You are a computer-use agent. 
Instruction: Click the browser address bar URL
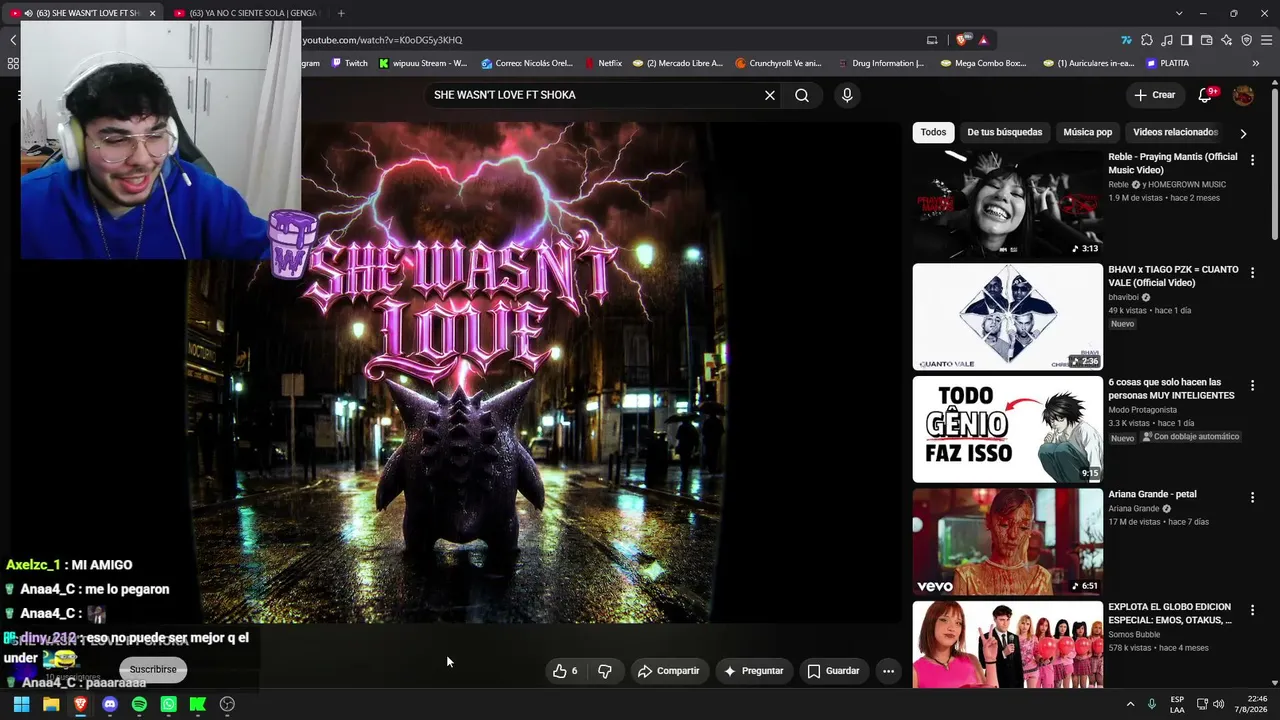[382, 40]
